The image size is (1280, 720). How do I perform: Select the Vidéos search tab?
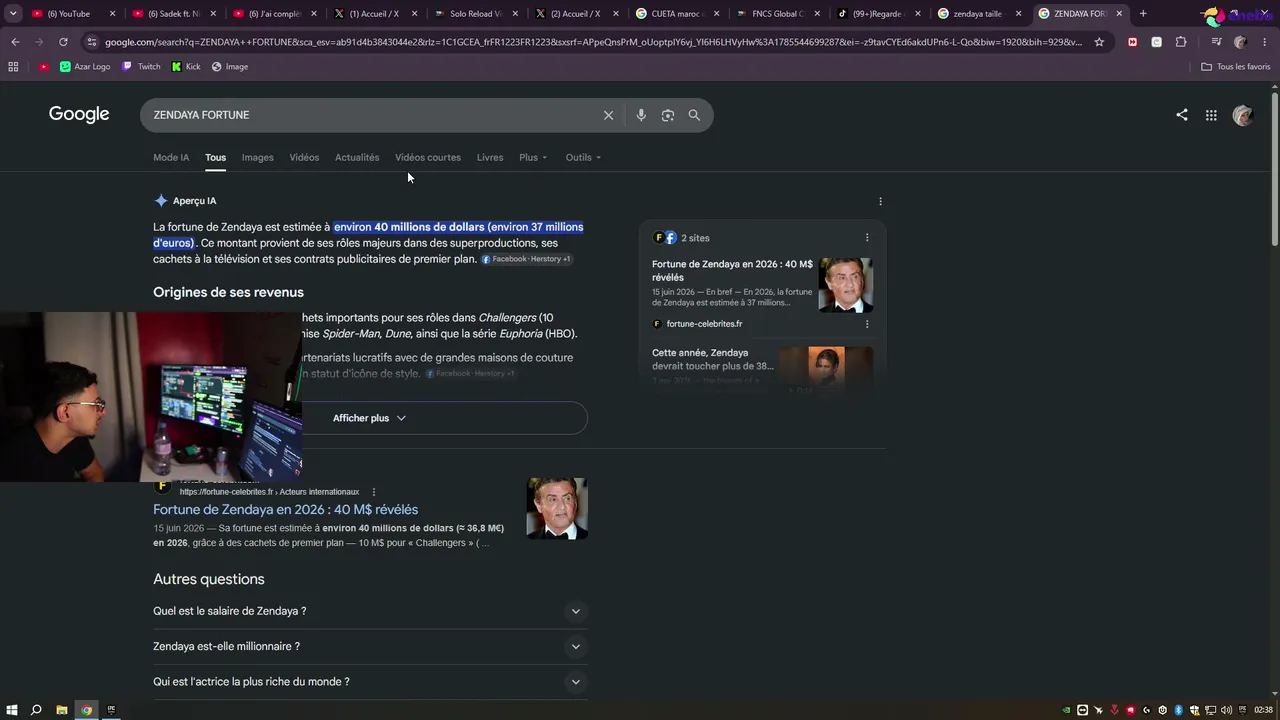click(304, 157)
